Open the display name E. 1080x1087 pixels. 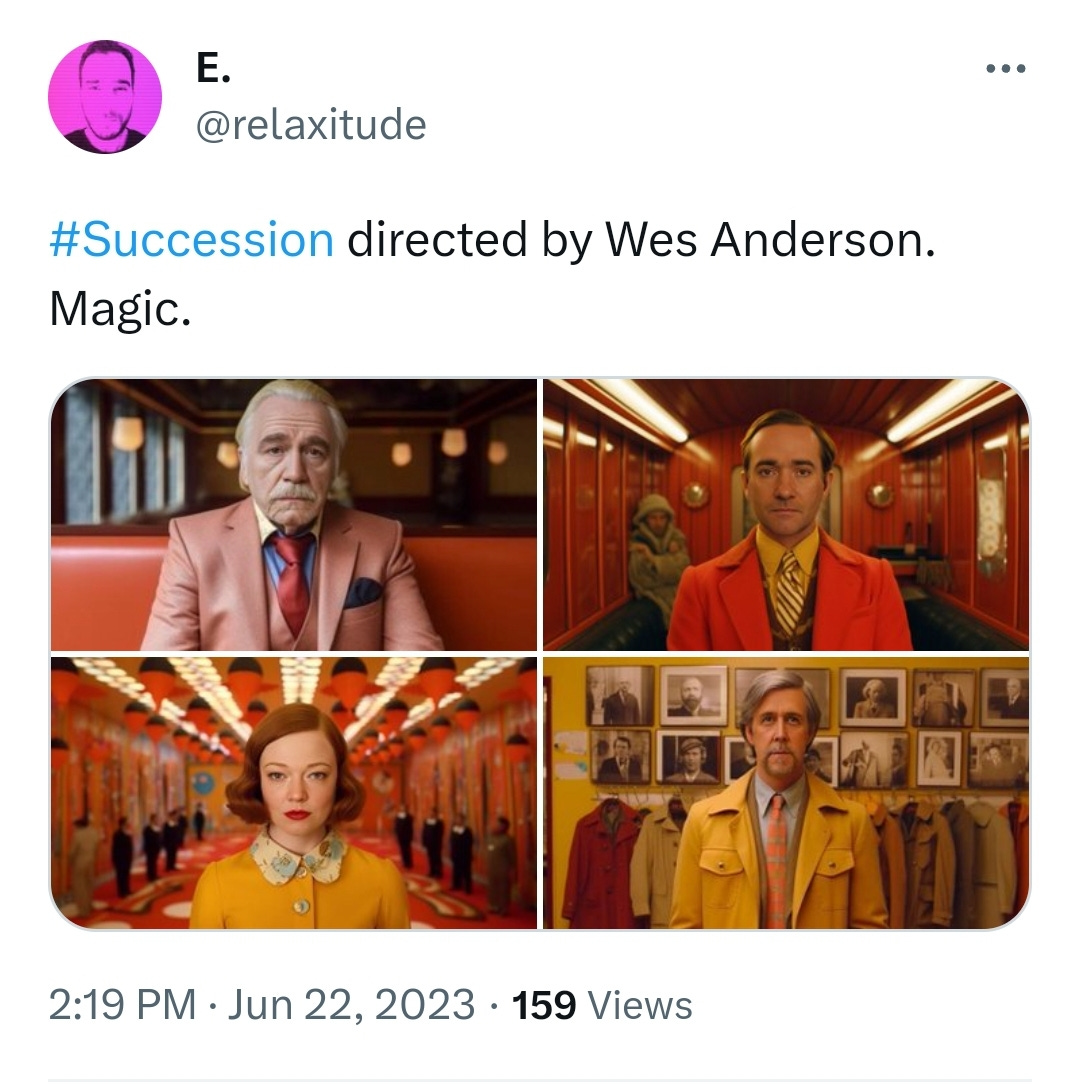[213, 69]
